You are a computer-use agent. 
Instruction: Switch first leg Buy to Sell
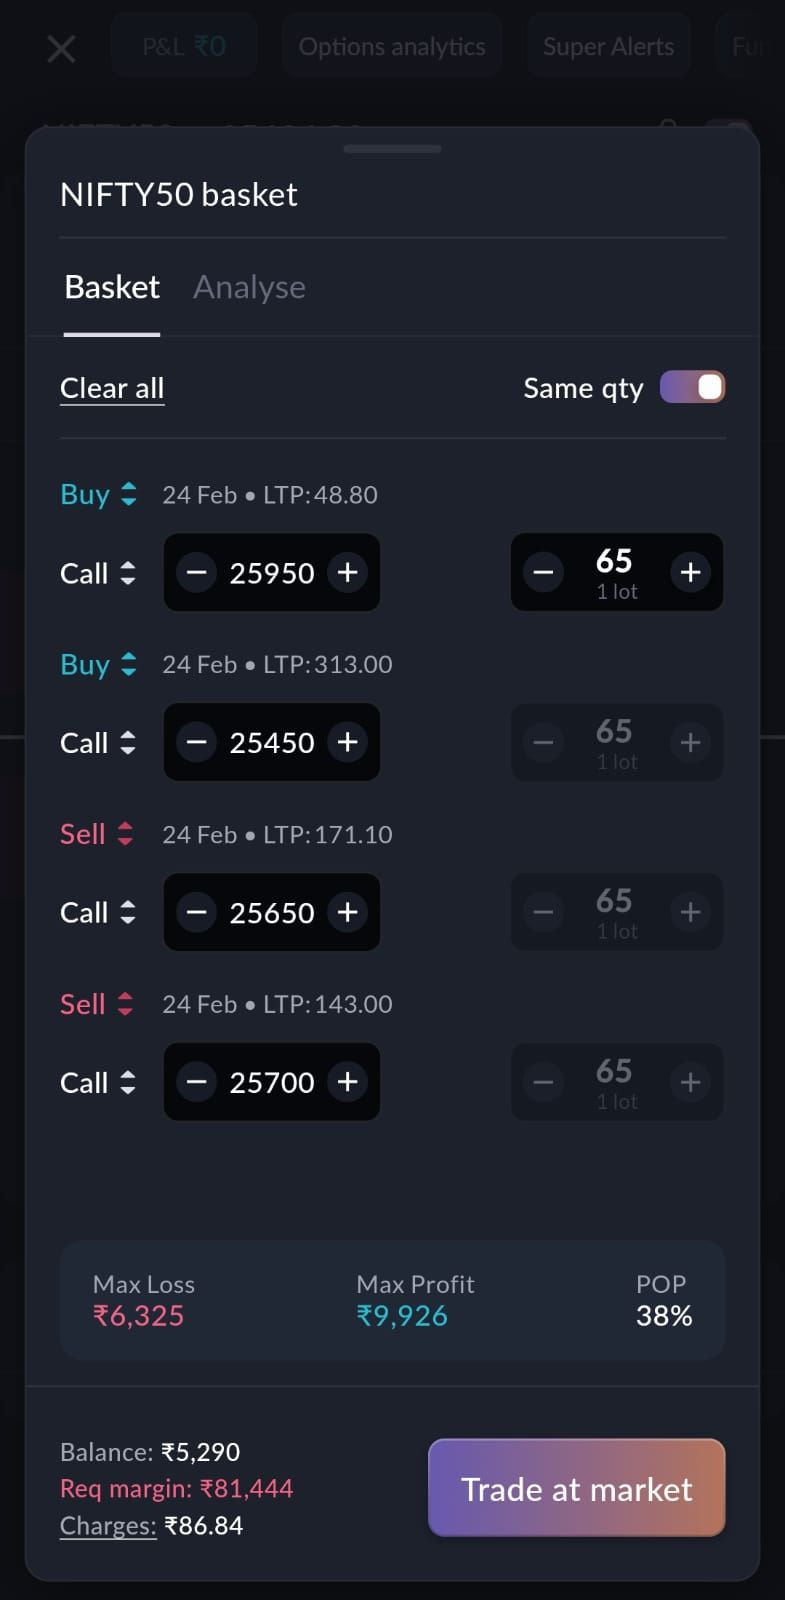pyautogui.click(x=98, y=494)
